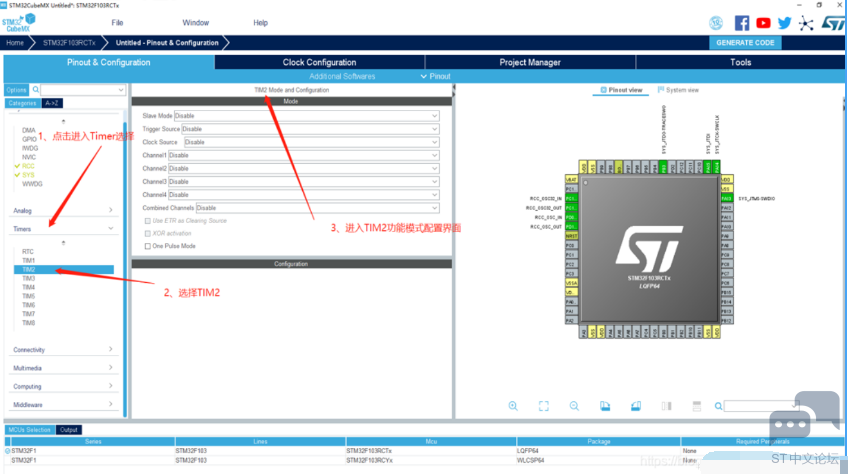The height and width of the screenshot is (474, 848).
Task: Open the Slave Mode dropdown
Action: [307, 116]
